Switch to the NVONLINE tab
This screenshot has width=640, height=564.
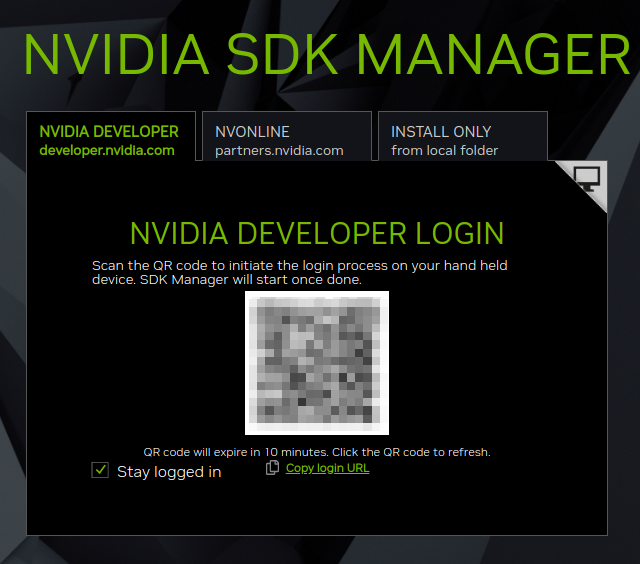(x=287, y=140)
